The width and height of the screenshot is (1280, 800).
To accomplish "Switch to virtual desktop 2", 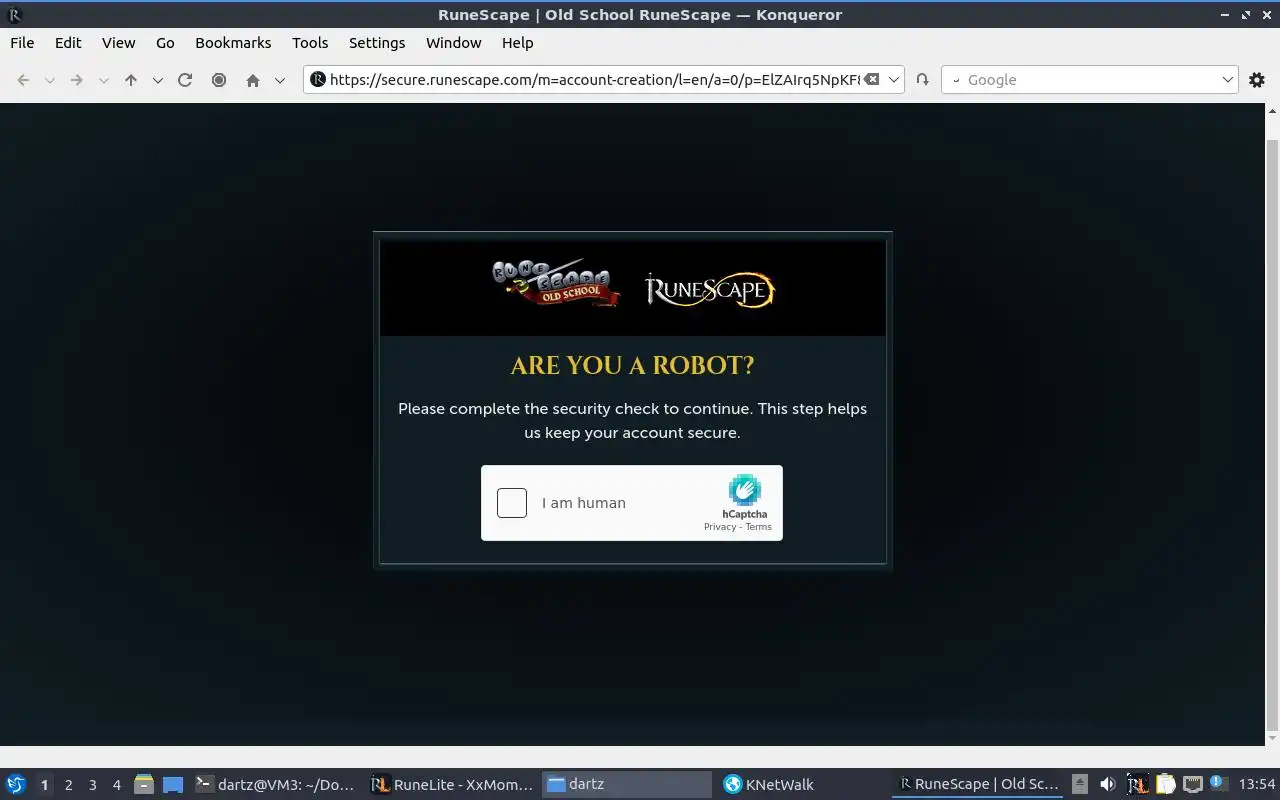I will [x=68, y=785].
